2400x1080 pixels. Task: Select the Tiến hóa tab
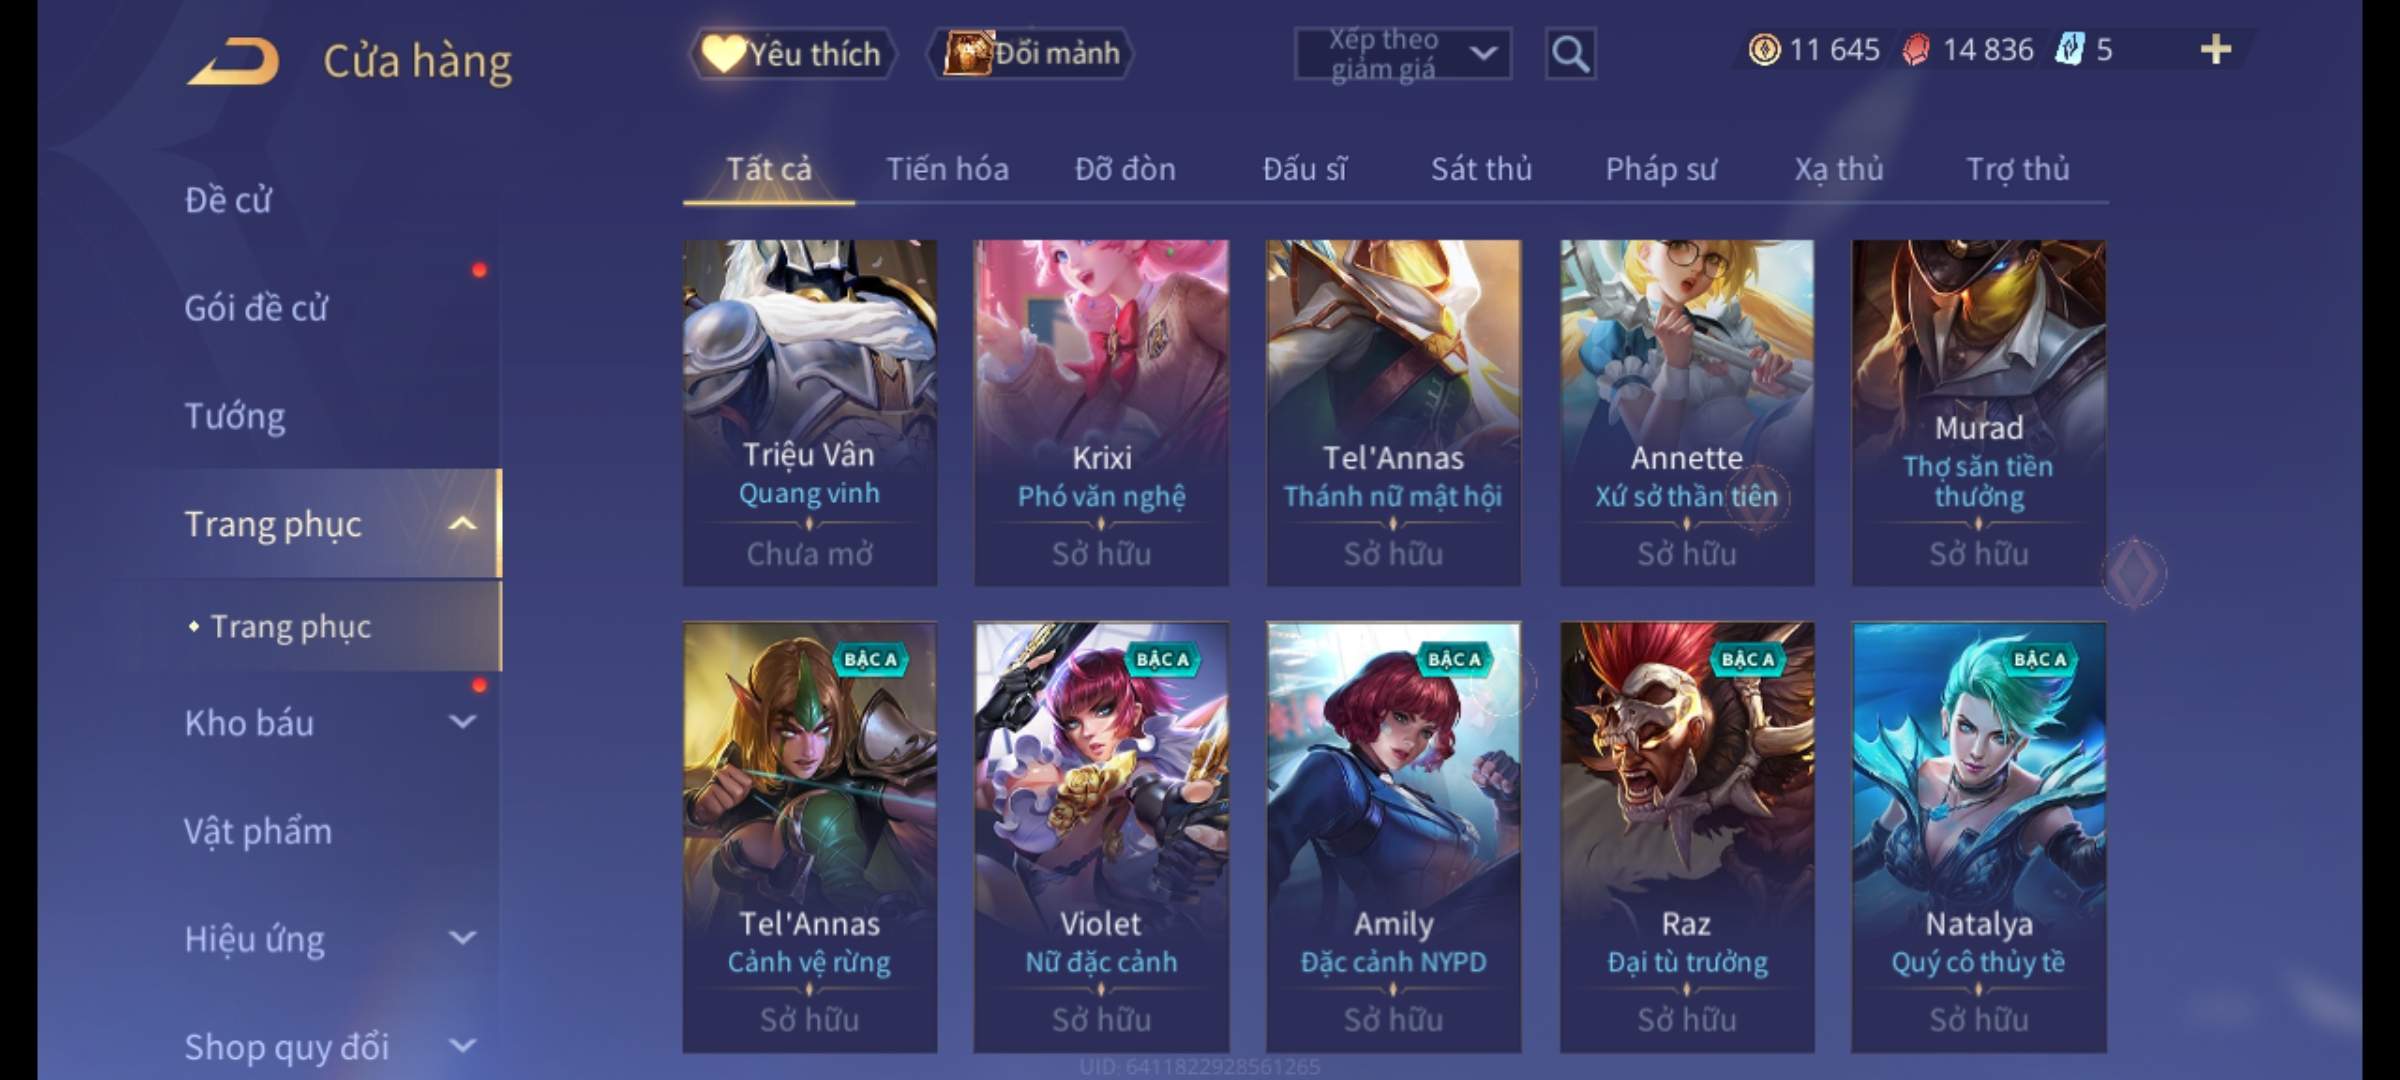tap(947, 169)
